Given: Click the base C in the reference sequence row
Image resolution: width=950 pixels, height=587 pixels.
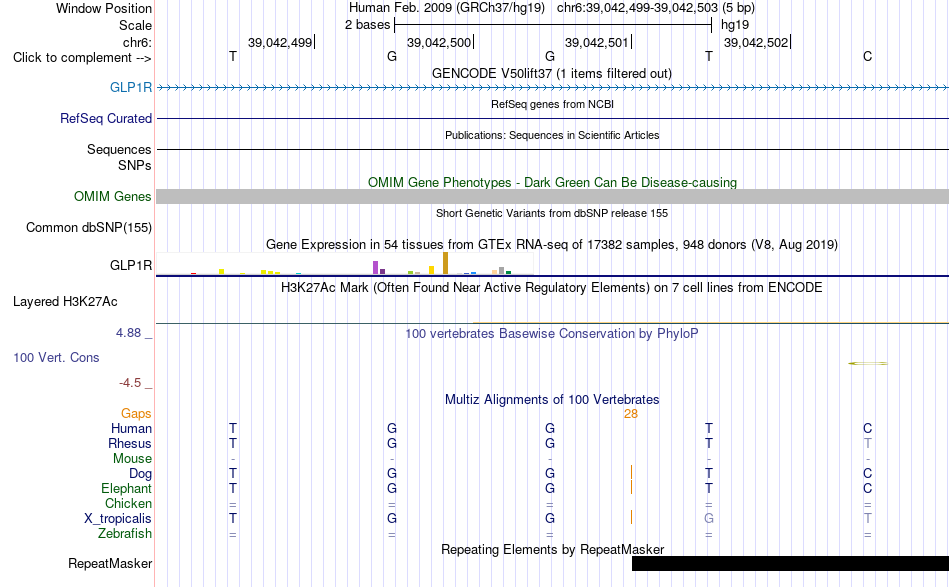Looking at the screenshot, I should (x=868, y=56).
